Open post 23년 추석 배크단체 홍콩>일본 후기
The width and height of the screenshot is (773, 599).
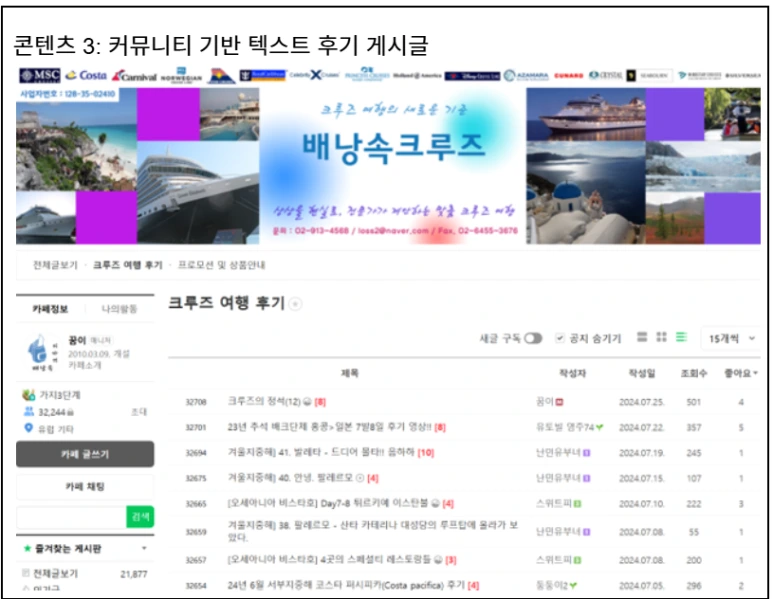pos(329,427)
